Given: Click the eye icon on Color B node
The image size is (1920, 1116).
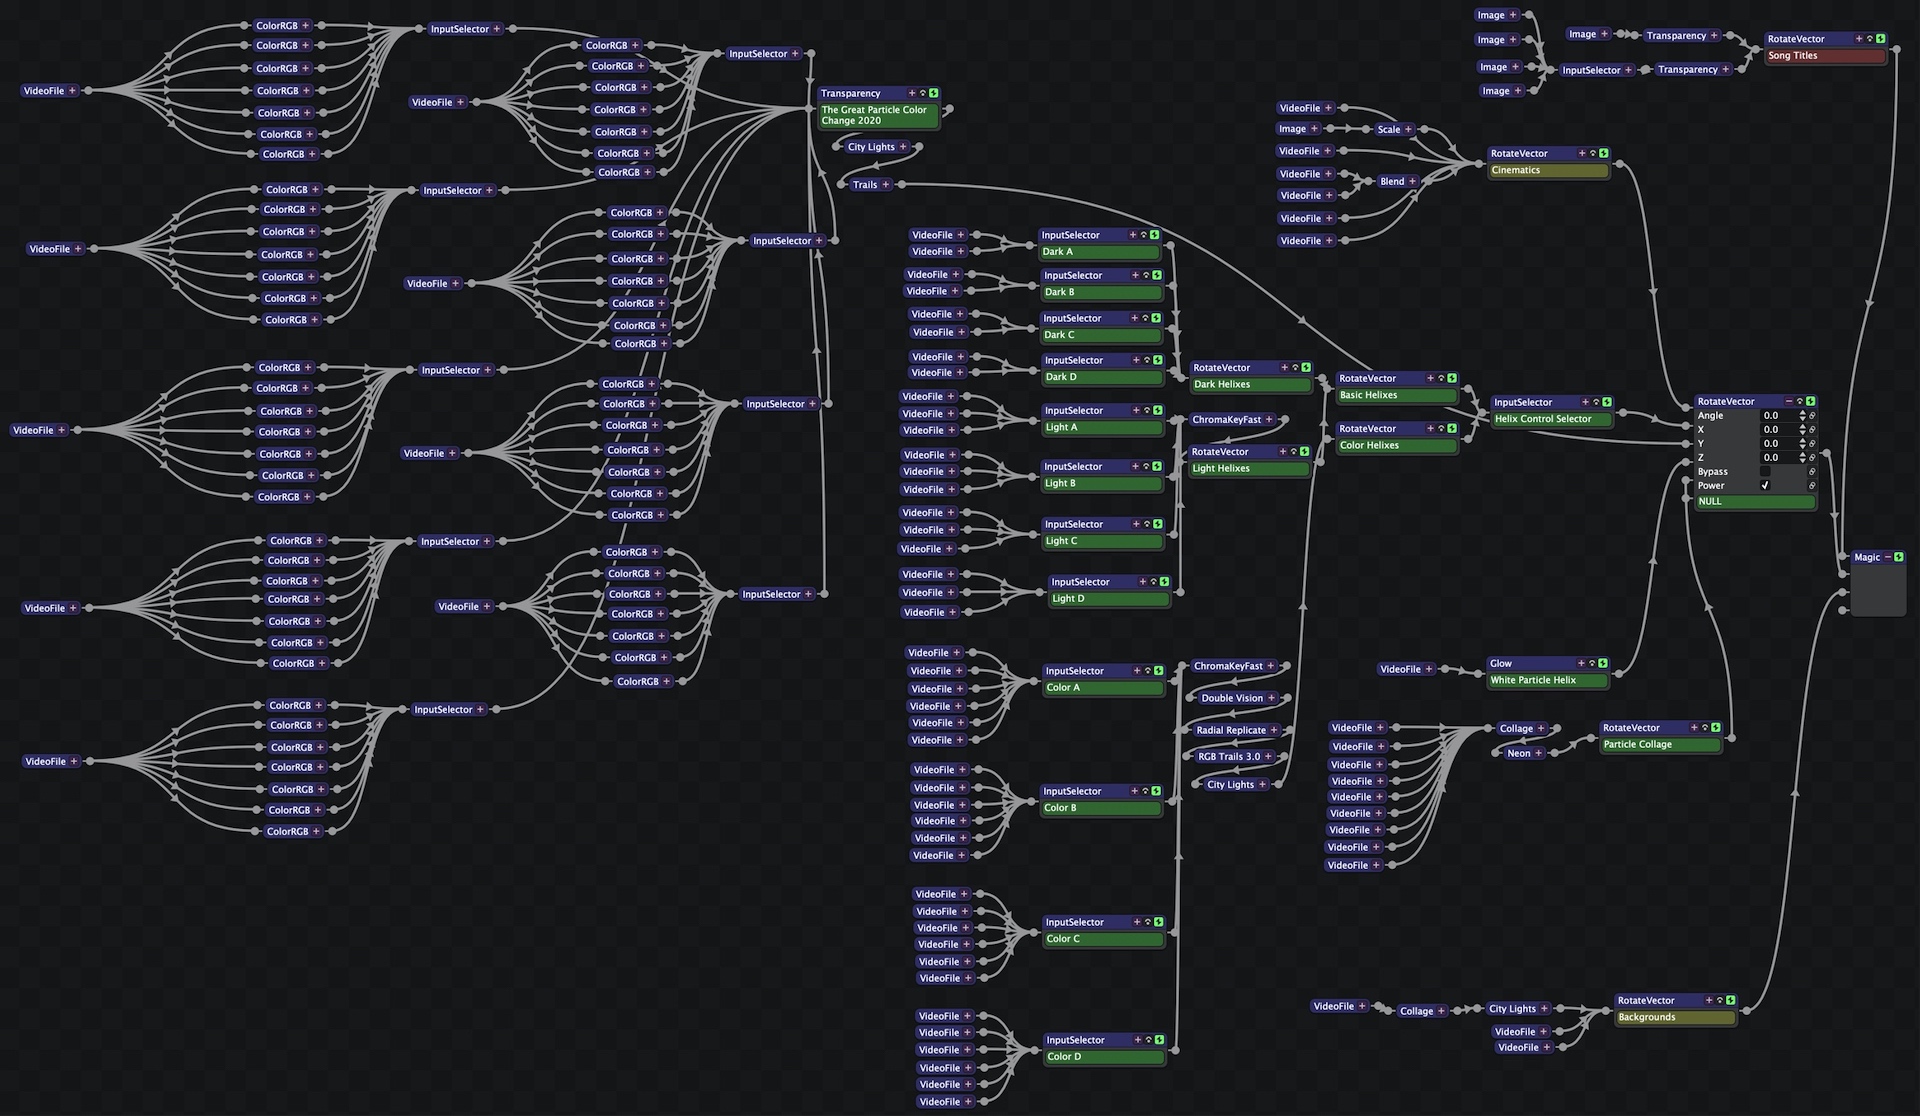Looking at the screenshot, I should click(1145, 791).
